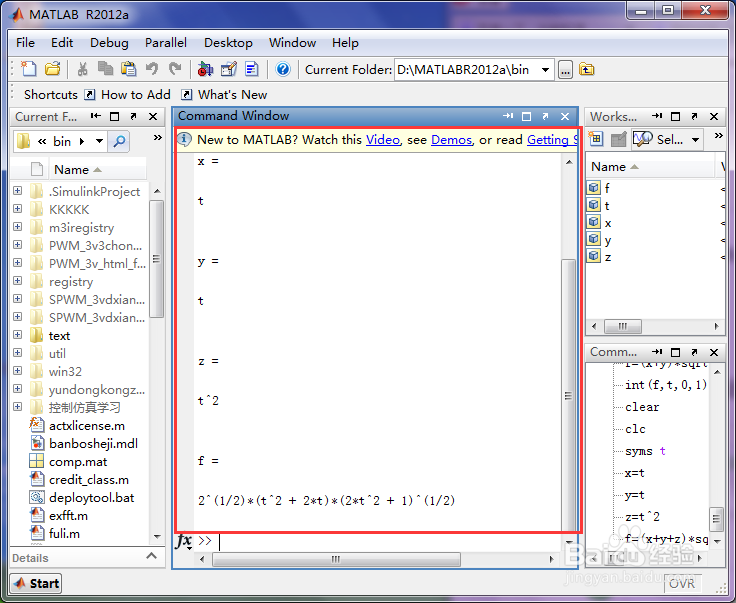
Task: Open the Profiler toolbar icon
Action: point(252,69)
